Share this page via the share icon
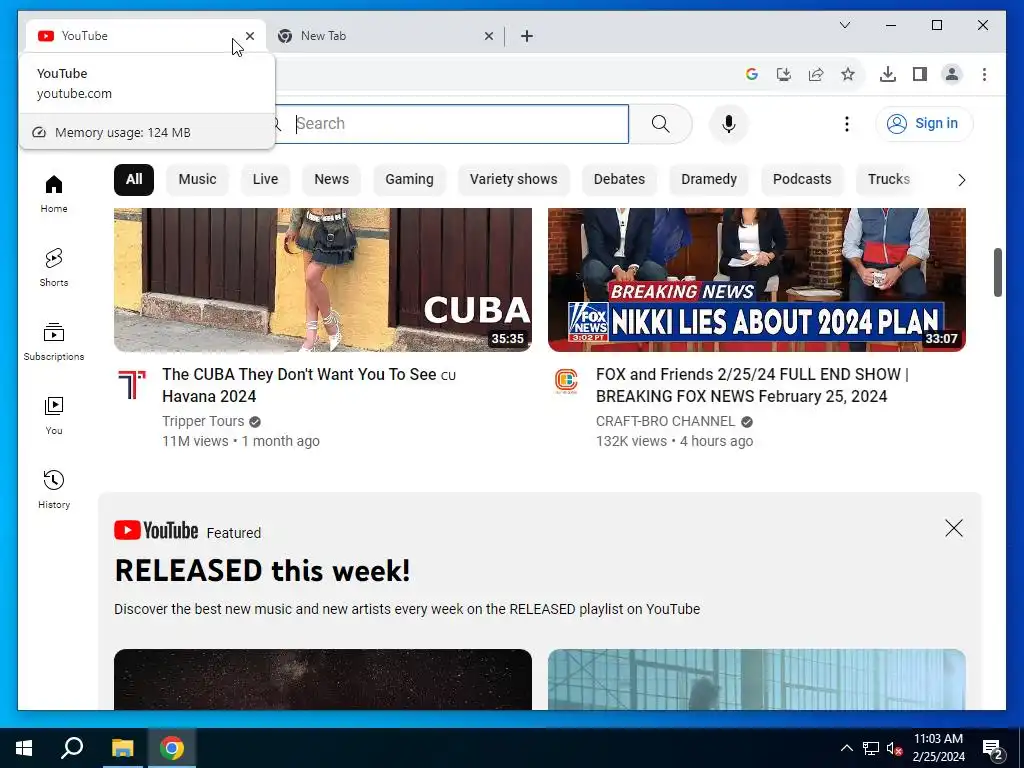The height and width of the screenshot is (768, 1024). (816, 74)
